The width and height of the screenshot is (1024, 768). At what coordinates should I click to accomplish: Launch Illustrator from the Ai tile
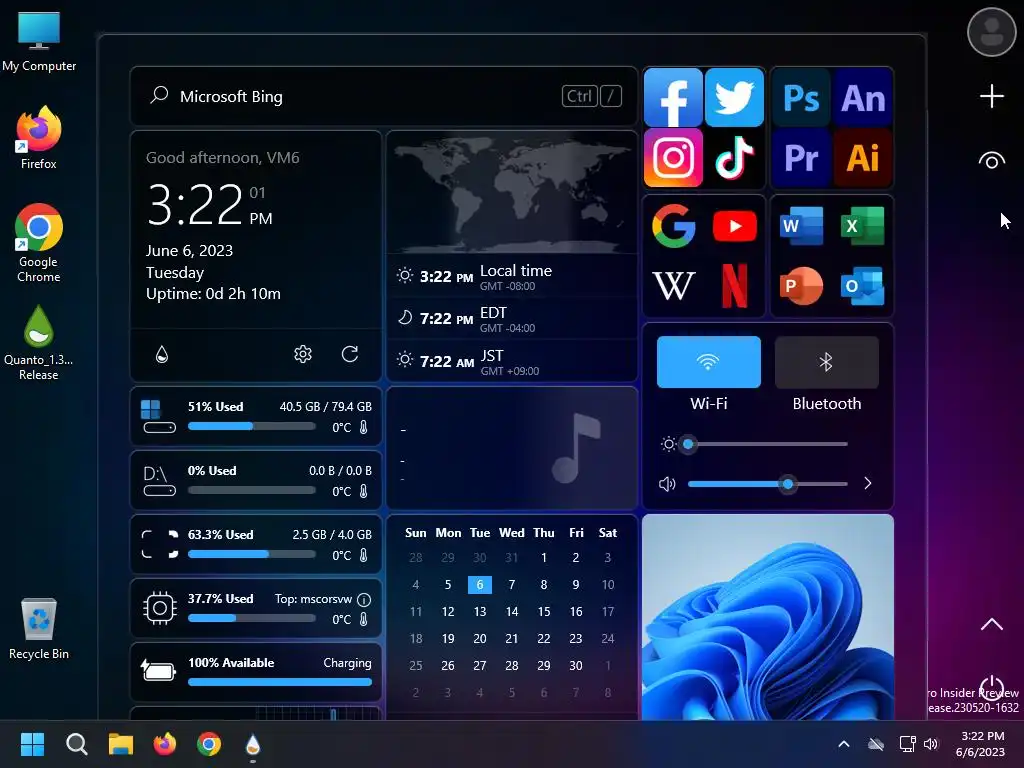tap(863, 157)
